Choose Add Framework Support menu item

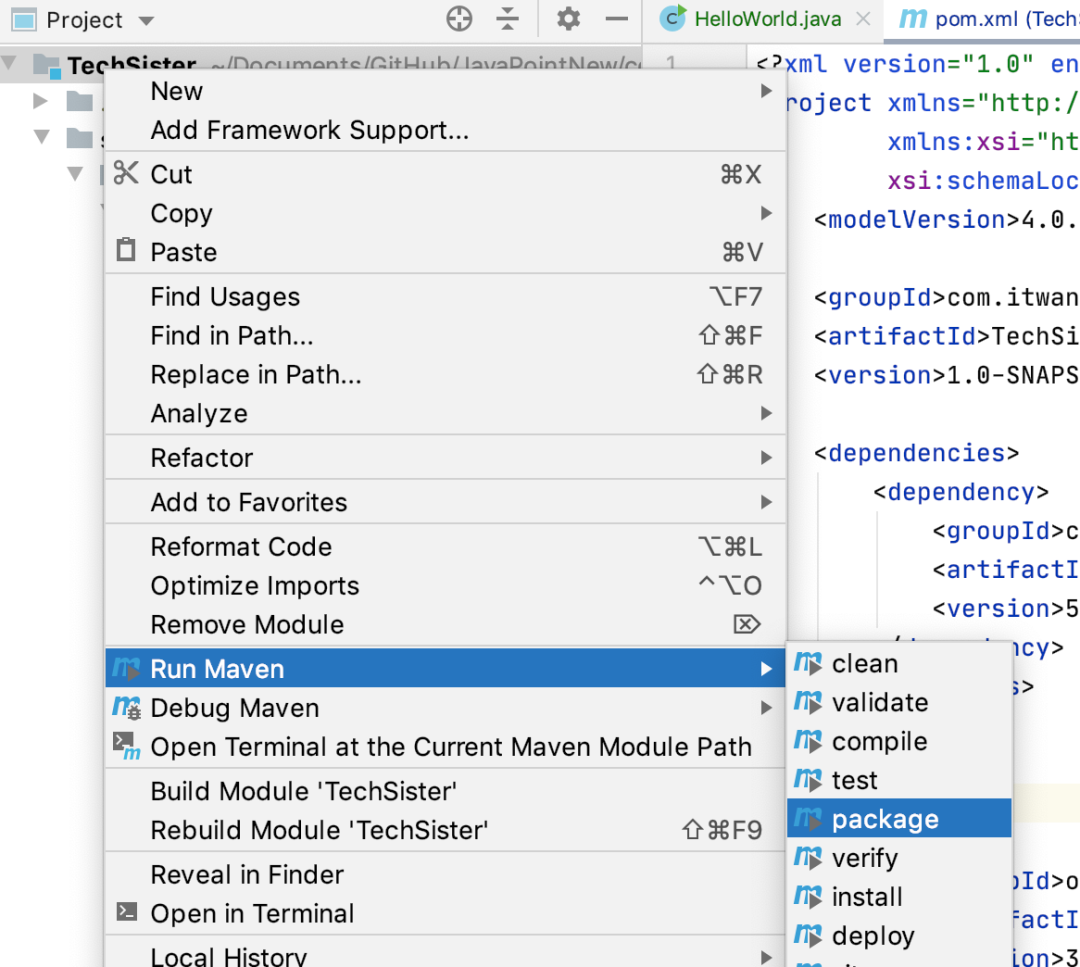[x=446, y=130]
